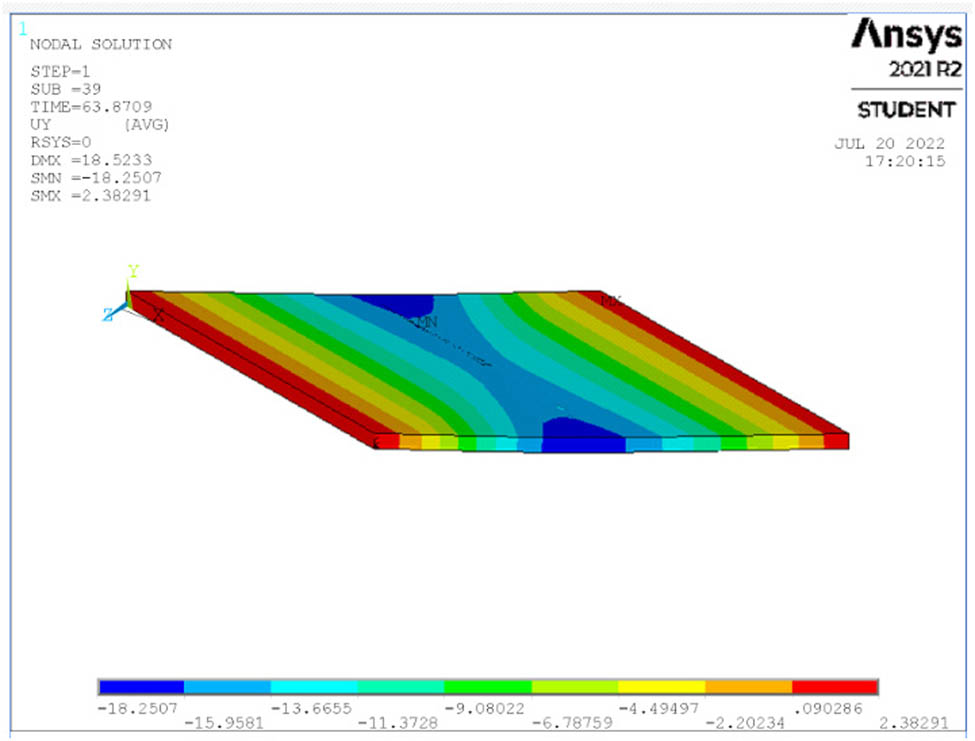
Task: Pick the red legend swatch
Action: pos(834,687)
